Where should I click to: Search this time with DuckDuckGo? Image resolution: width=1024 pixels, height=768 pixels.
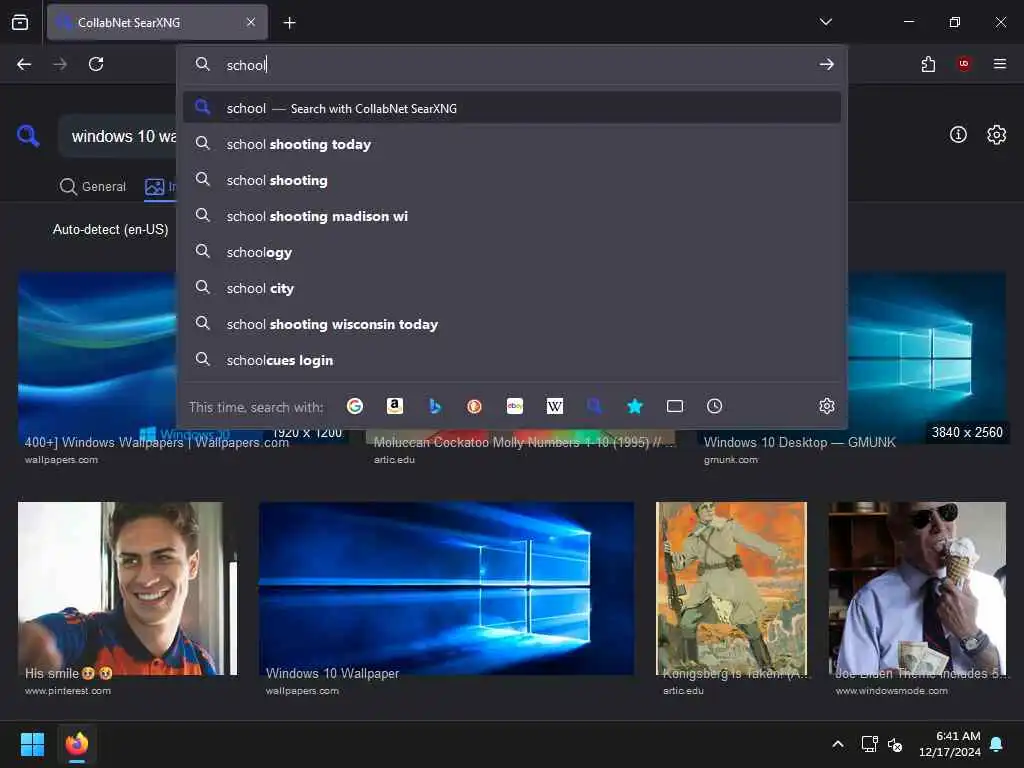(x=475, y=406)
